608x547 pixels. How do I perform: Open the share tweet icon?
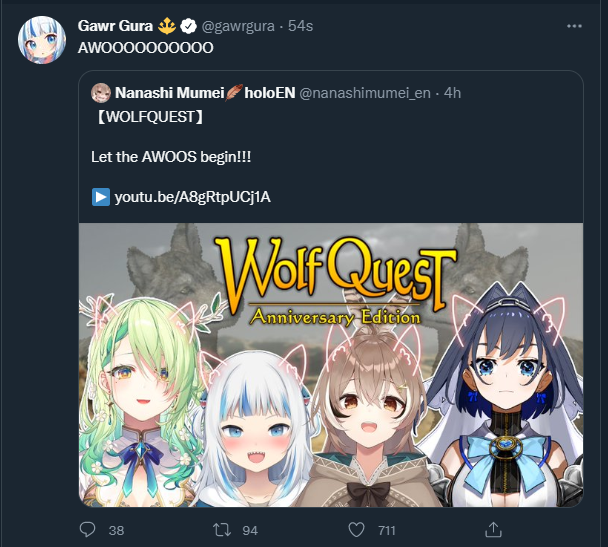coord(493,530)
